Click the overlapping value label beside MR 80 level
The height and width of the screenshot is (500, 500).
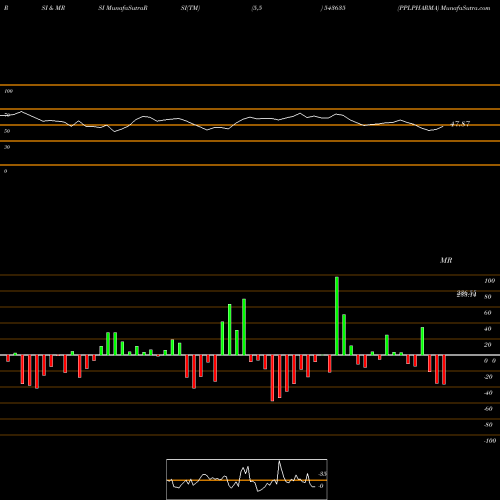(466, 294)
